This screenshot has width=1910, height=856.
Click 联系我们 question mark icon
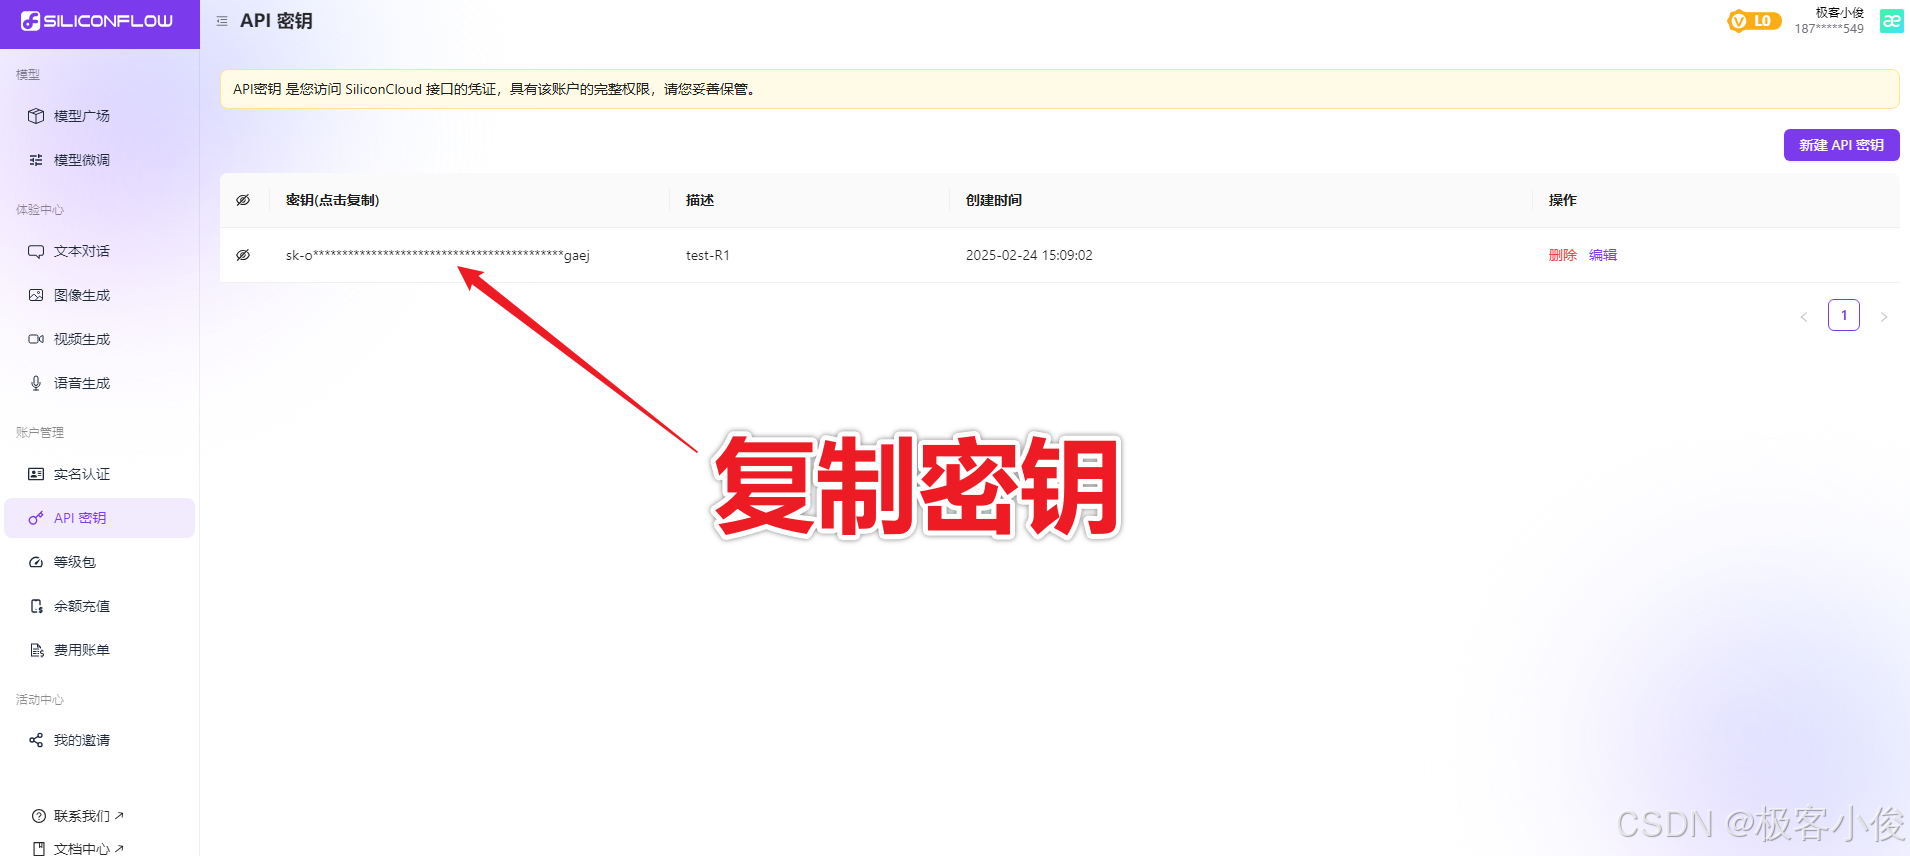click(x=39, y=816)
